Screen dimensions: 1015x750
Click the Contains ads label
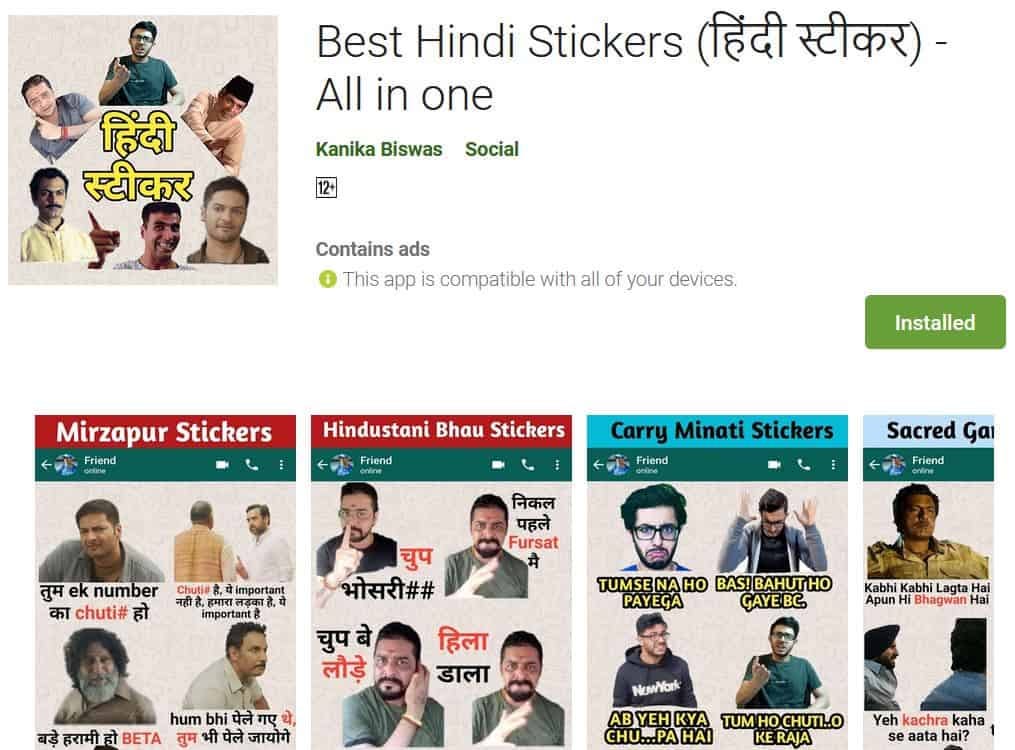(373, 249)
